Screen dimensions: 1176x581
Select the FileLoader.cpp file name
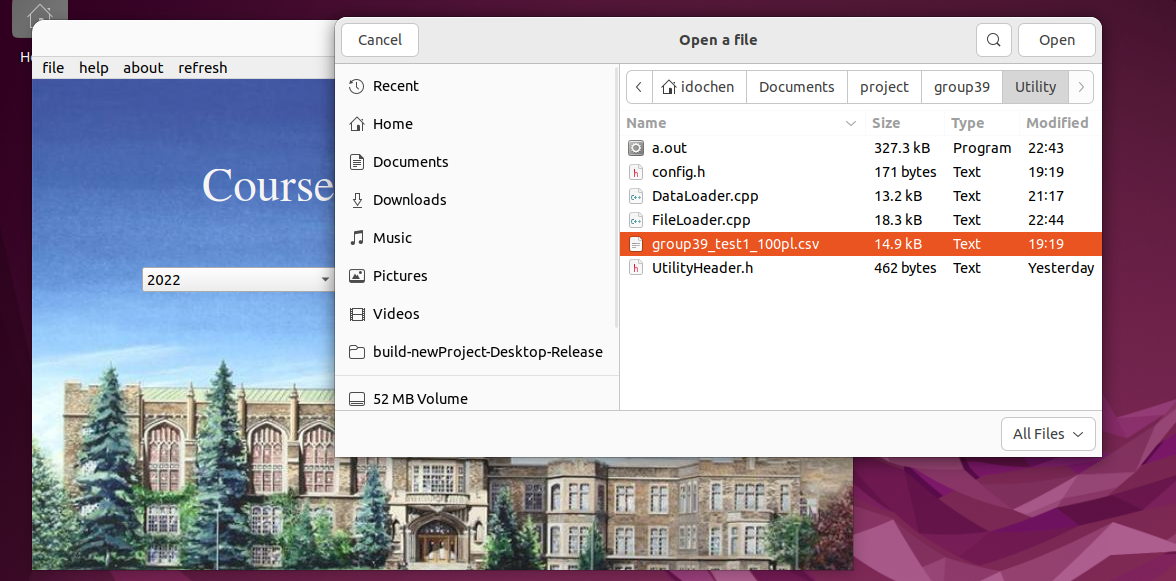coord(701,220)
